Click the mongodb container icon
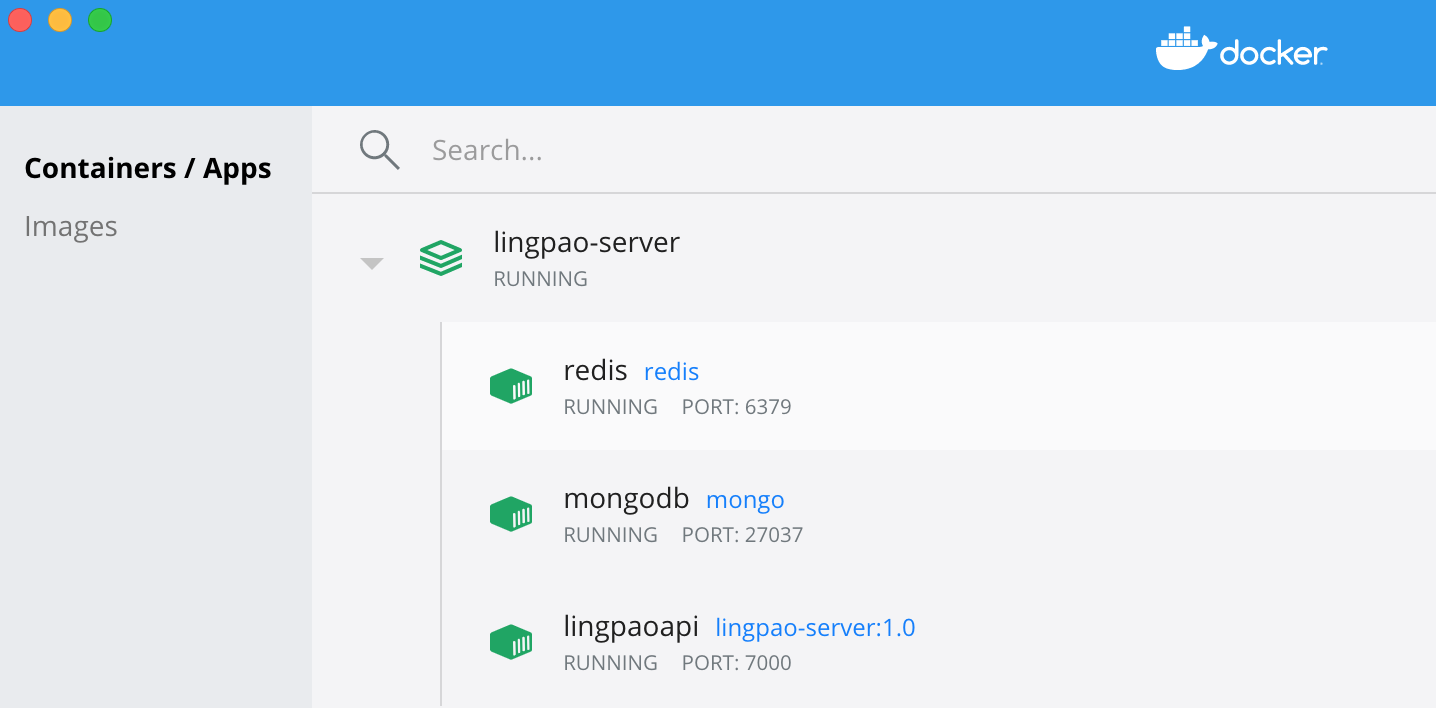1436x708 pixels. pos(511,514)
